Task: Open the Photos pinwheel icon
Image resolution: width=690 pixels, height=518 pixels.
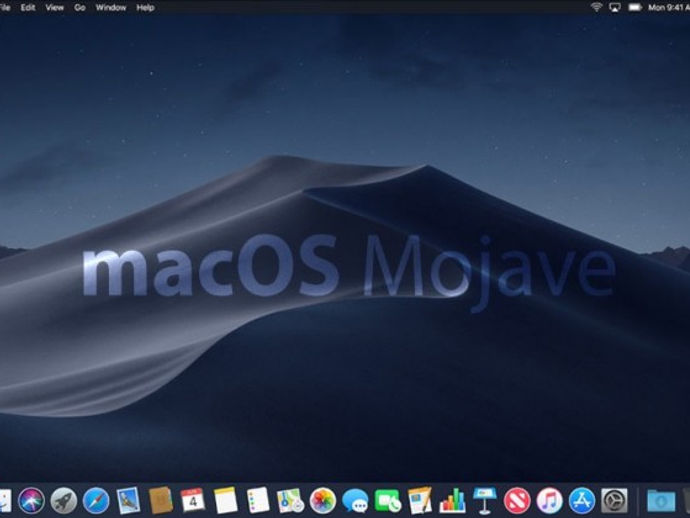Action: (x=323, y=501)
